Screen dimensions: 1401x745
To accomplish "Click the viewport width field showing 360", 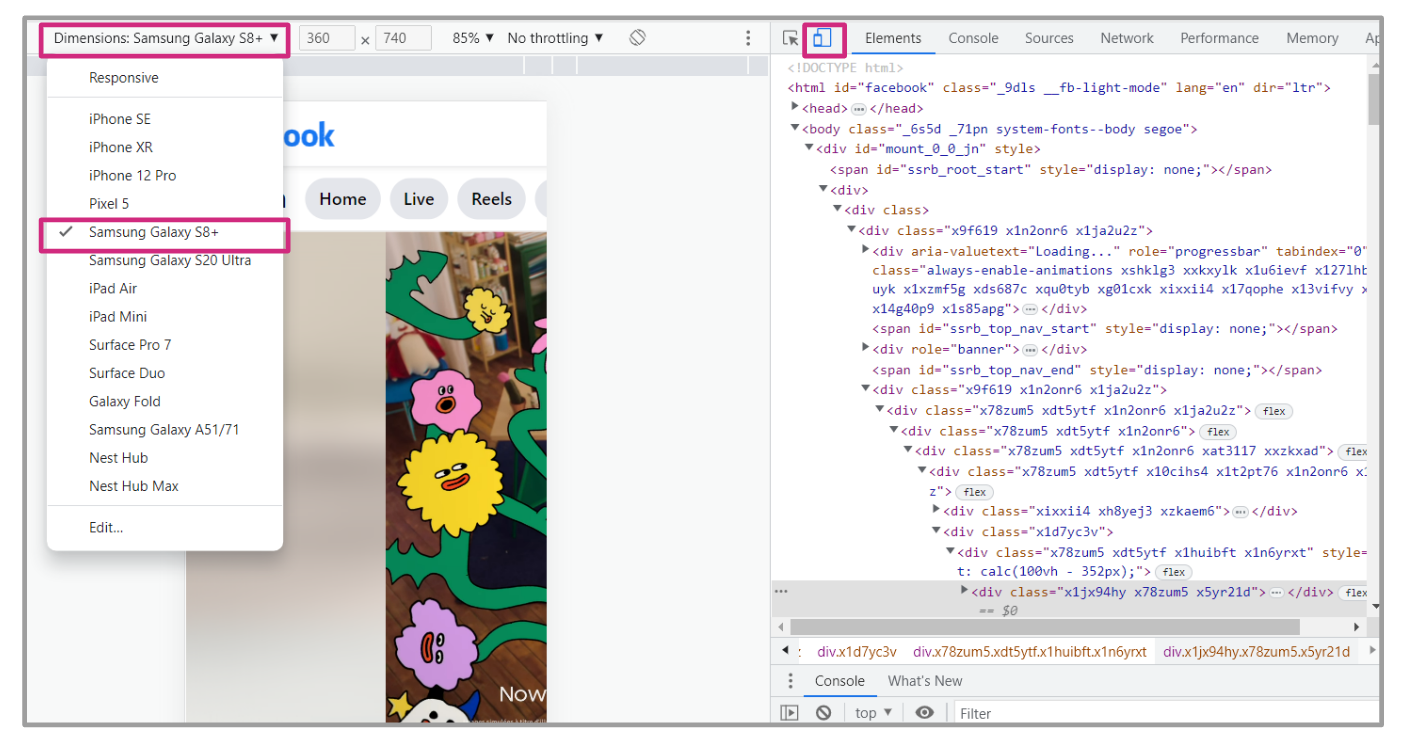I will tap(326, 38).
